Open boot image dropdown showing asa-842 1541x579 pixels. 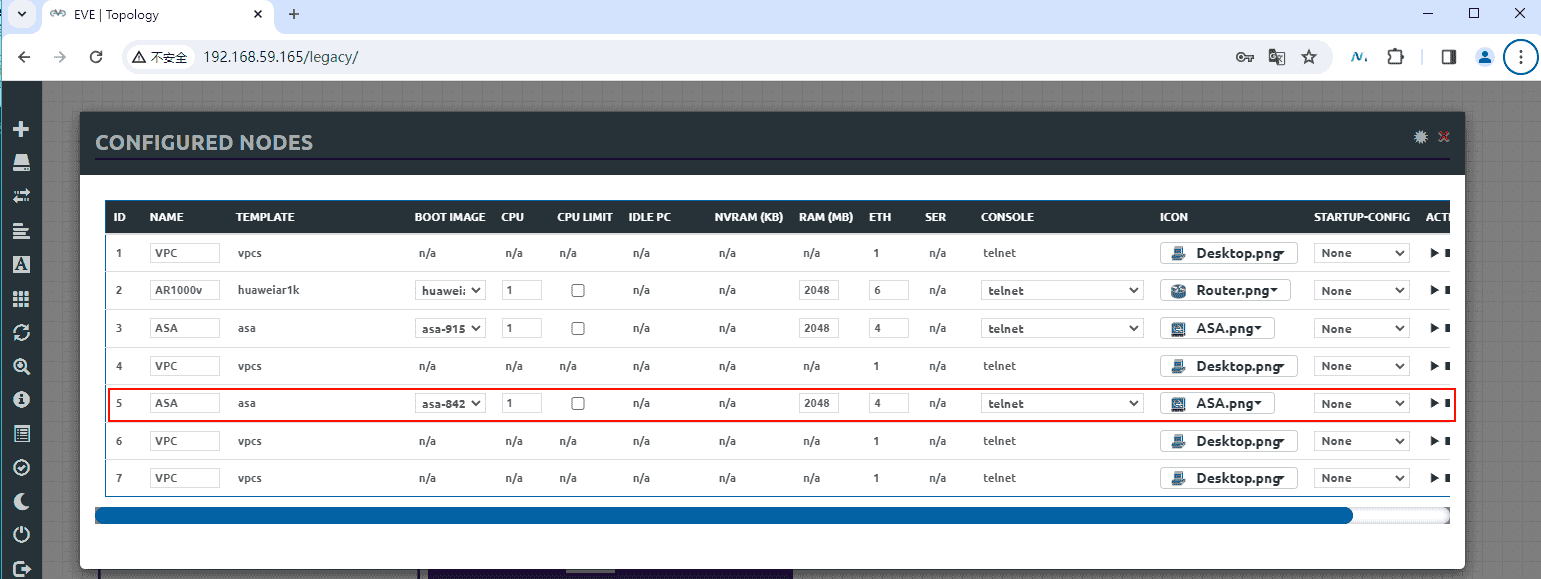click(450, 404)
